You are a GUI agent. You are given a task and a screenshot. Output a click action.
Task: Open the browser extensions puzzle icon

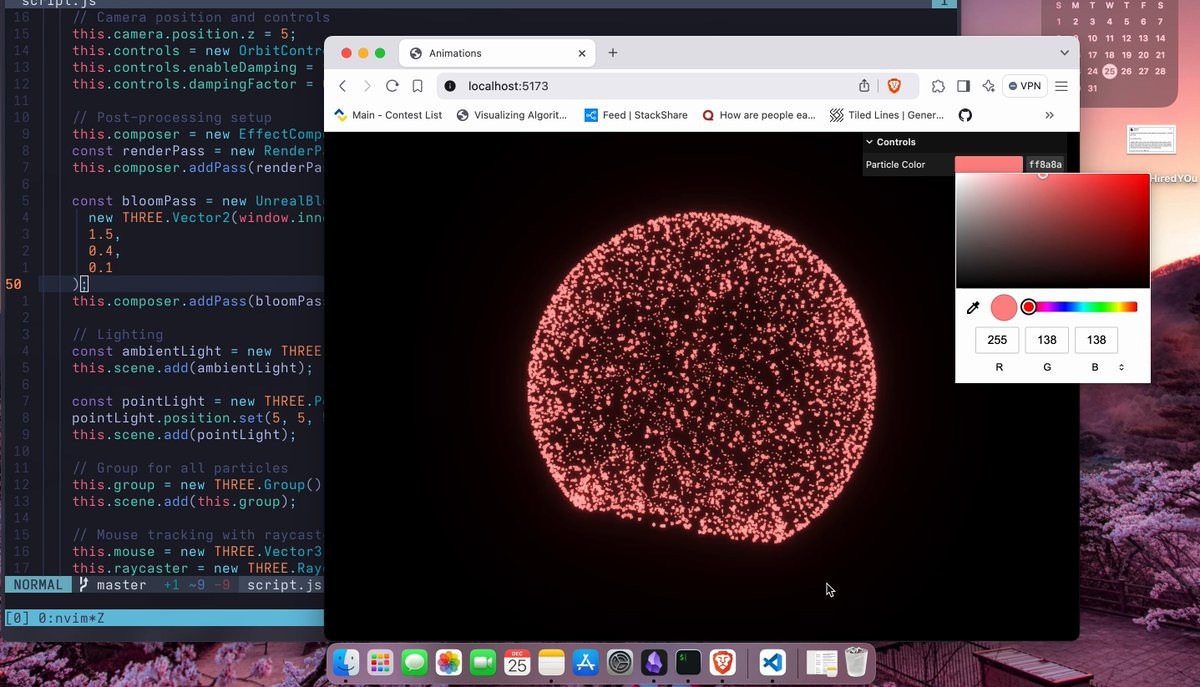tap(938, 86)
